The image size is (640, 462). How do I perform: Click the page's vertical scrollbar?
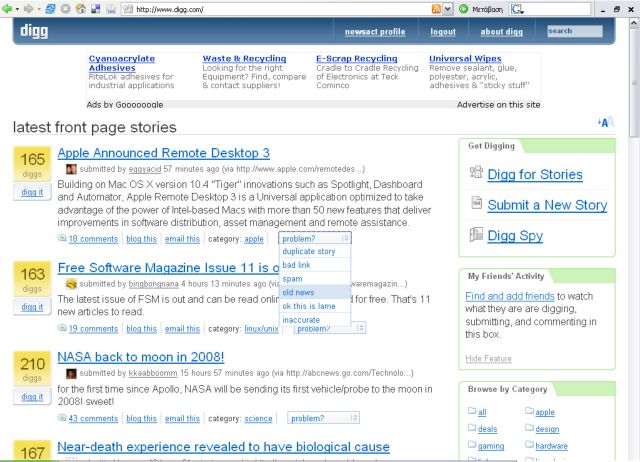coord(633,250)
